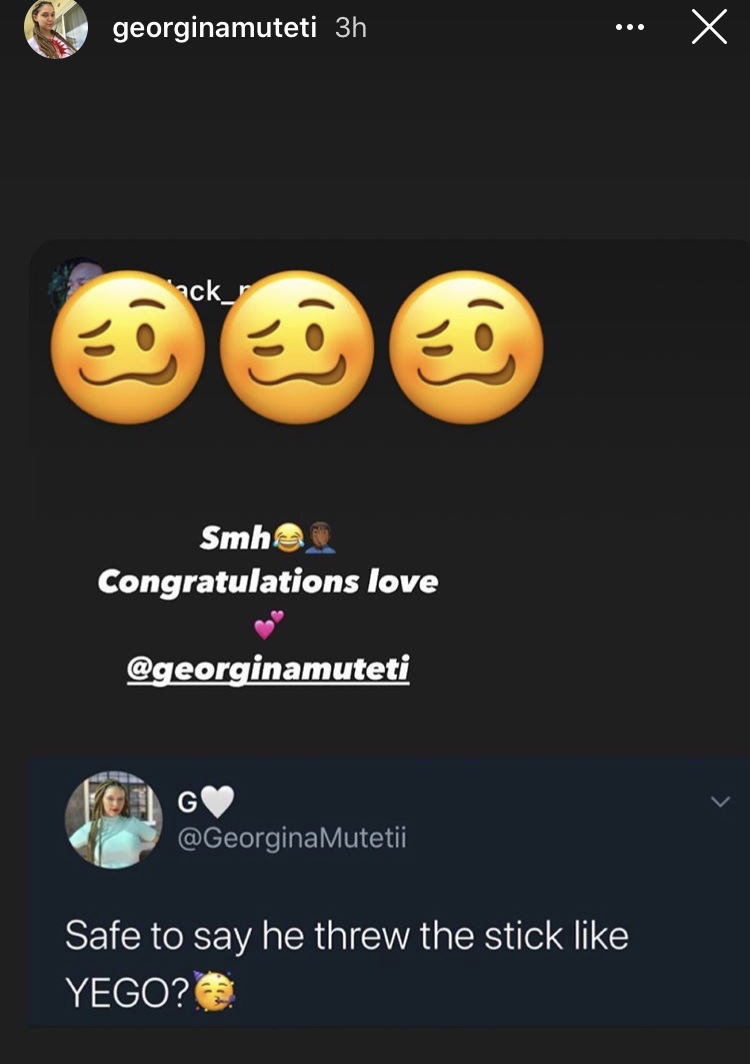750x1064 pixels.
Task: Tap the @georginamuteti mention link
Action: 268,669
